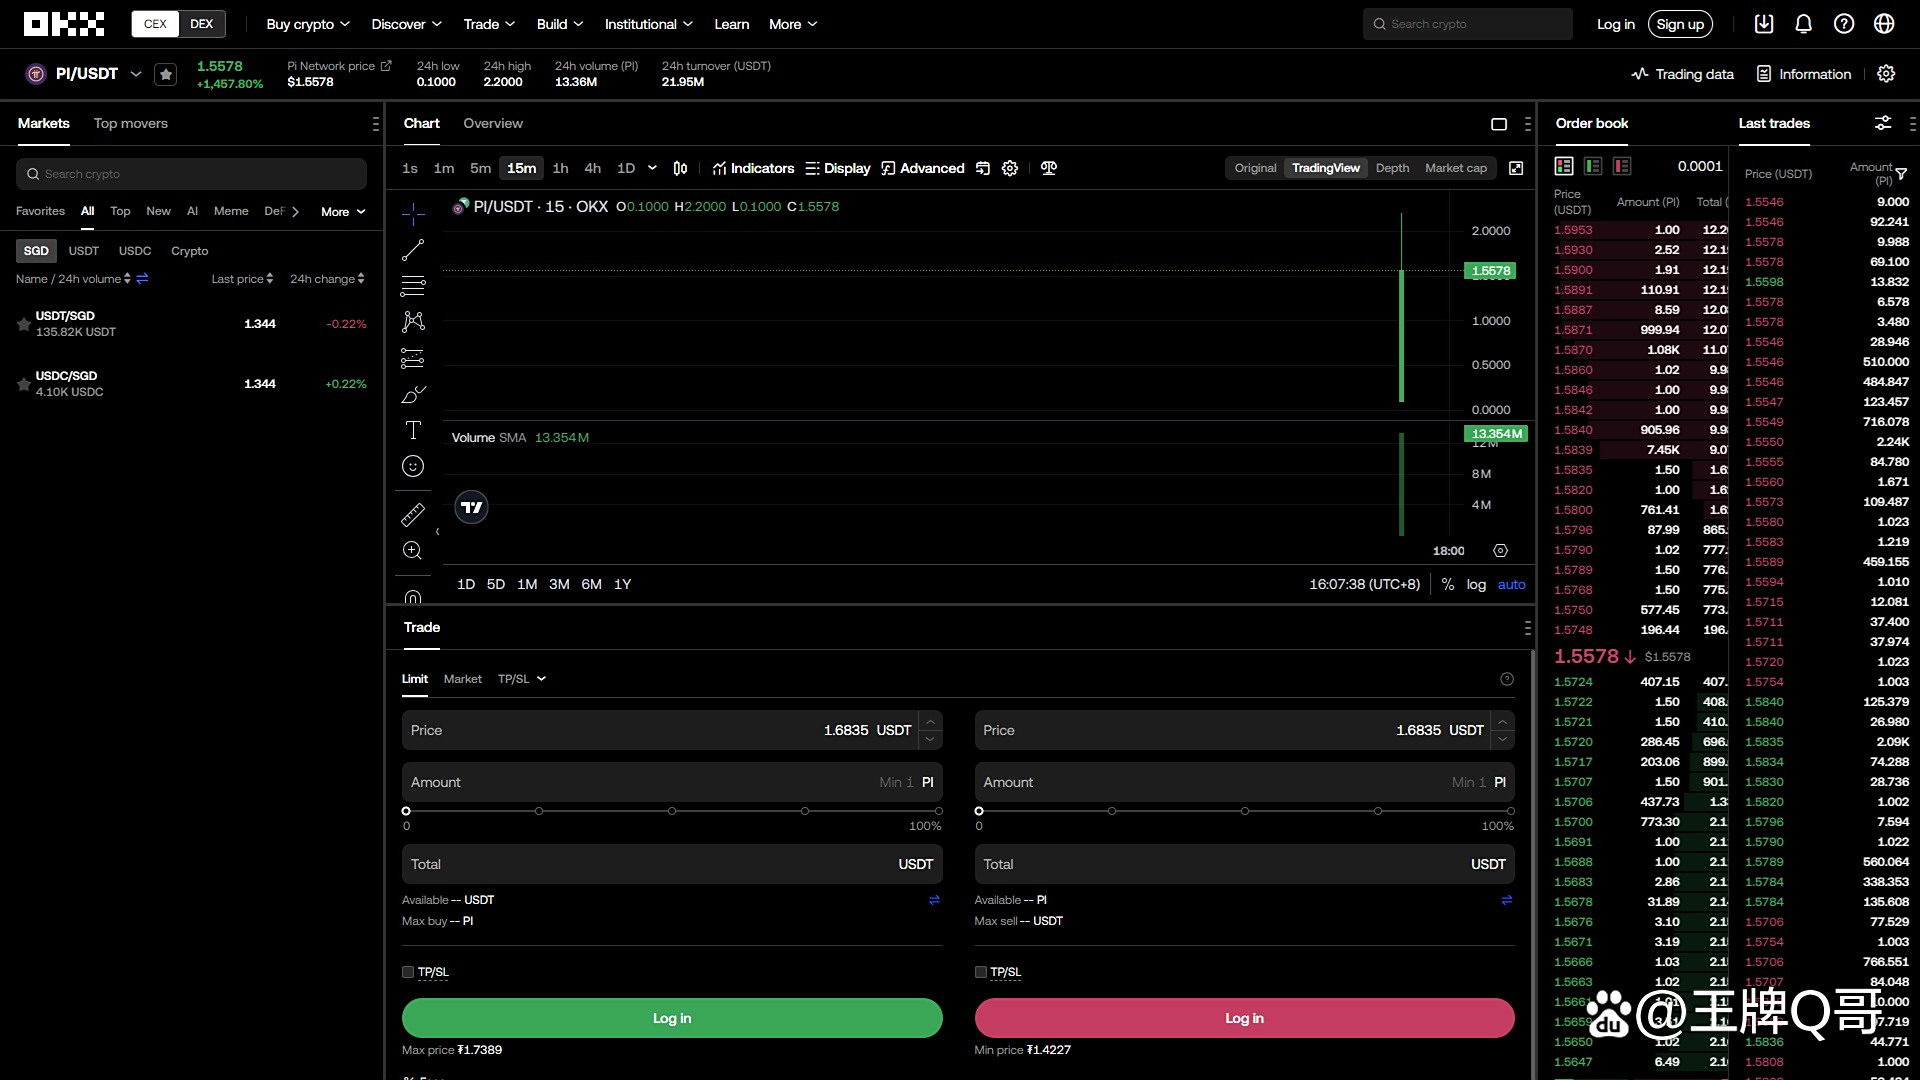The image size is (1920, 1080).
Task: Switch chart to Depth view
Action: (1392, 168)
